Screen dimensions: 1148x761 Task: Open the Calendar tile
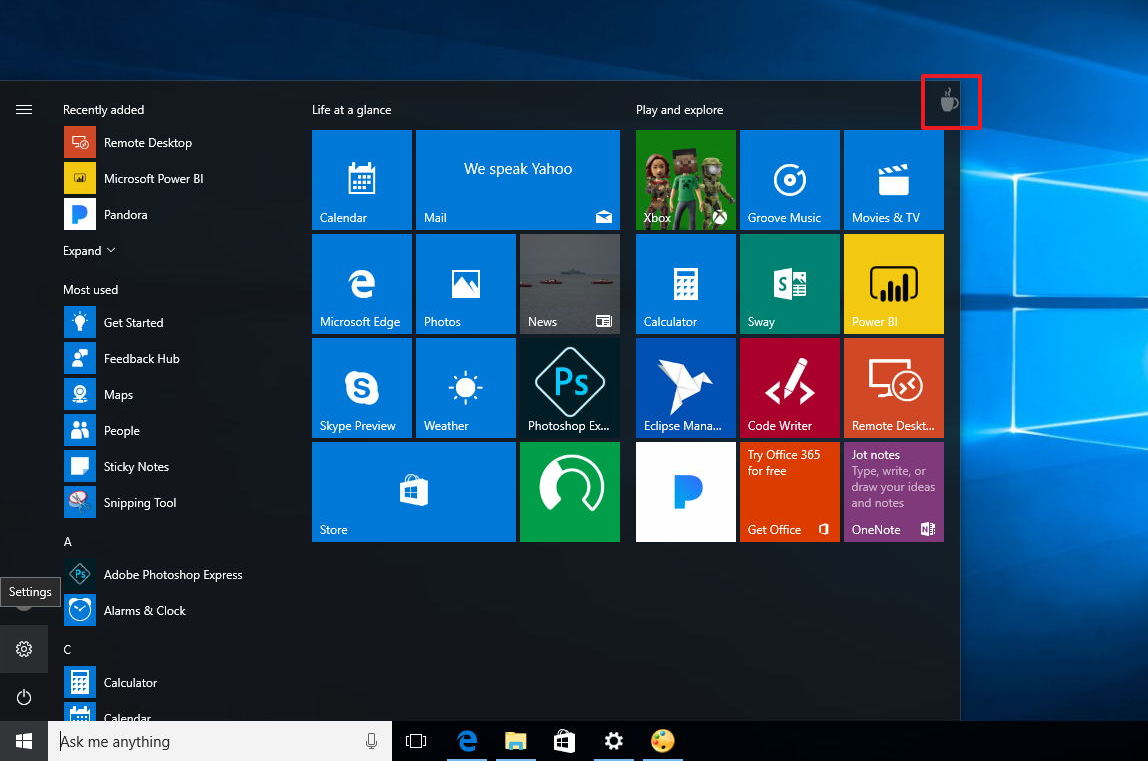(x=362, y=179)
